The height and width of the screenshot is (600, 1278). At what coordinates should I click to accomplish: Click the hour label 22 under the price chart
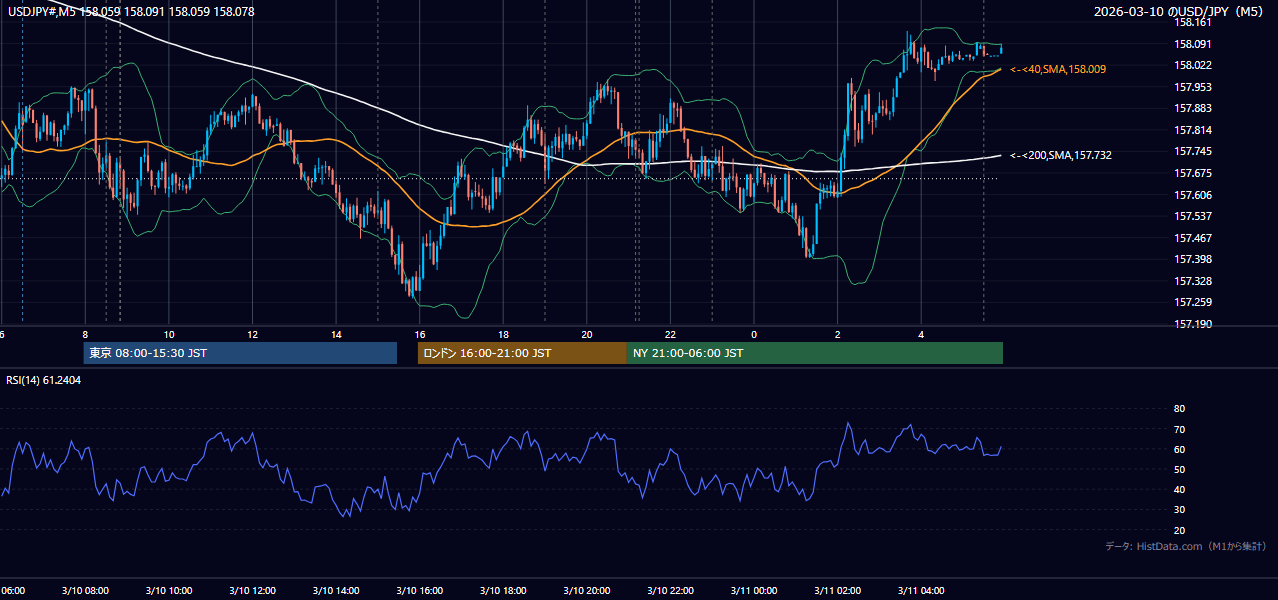[x=671, y=334]
